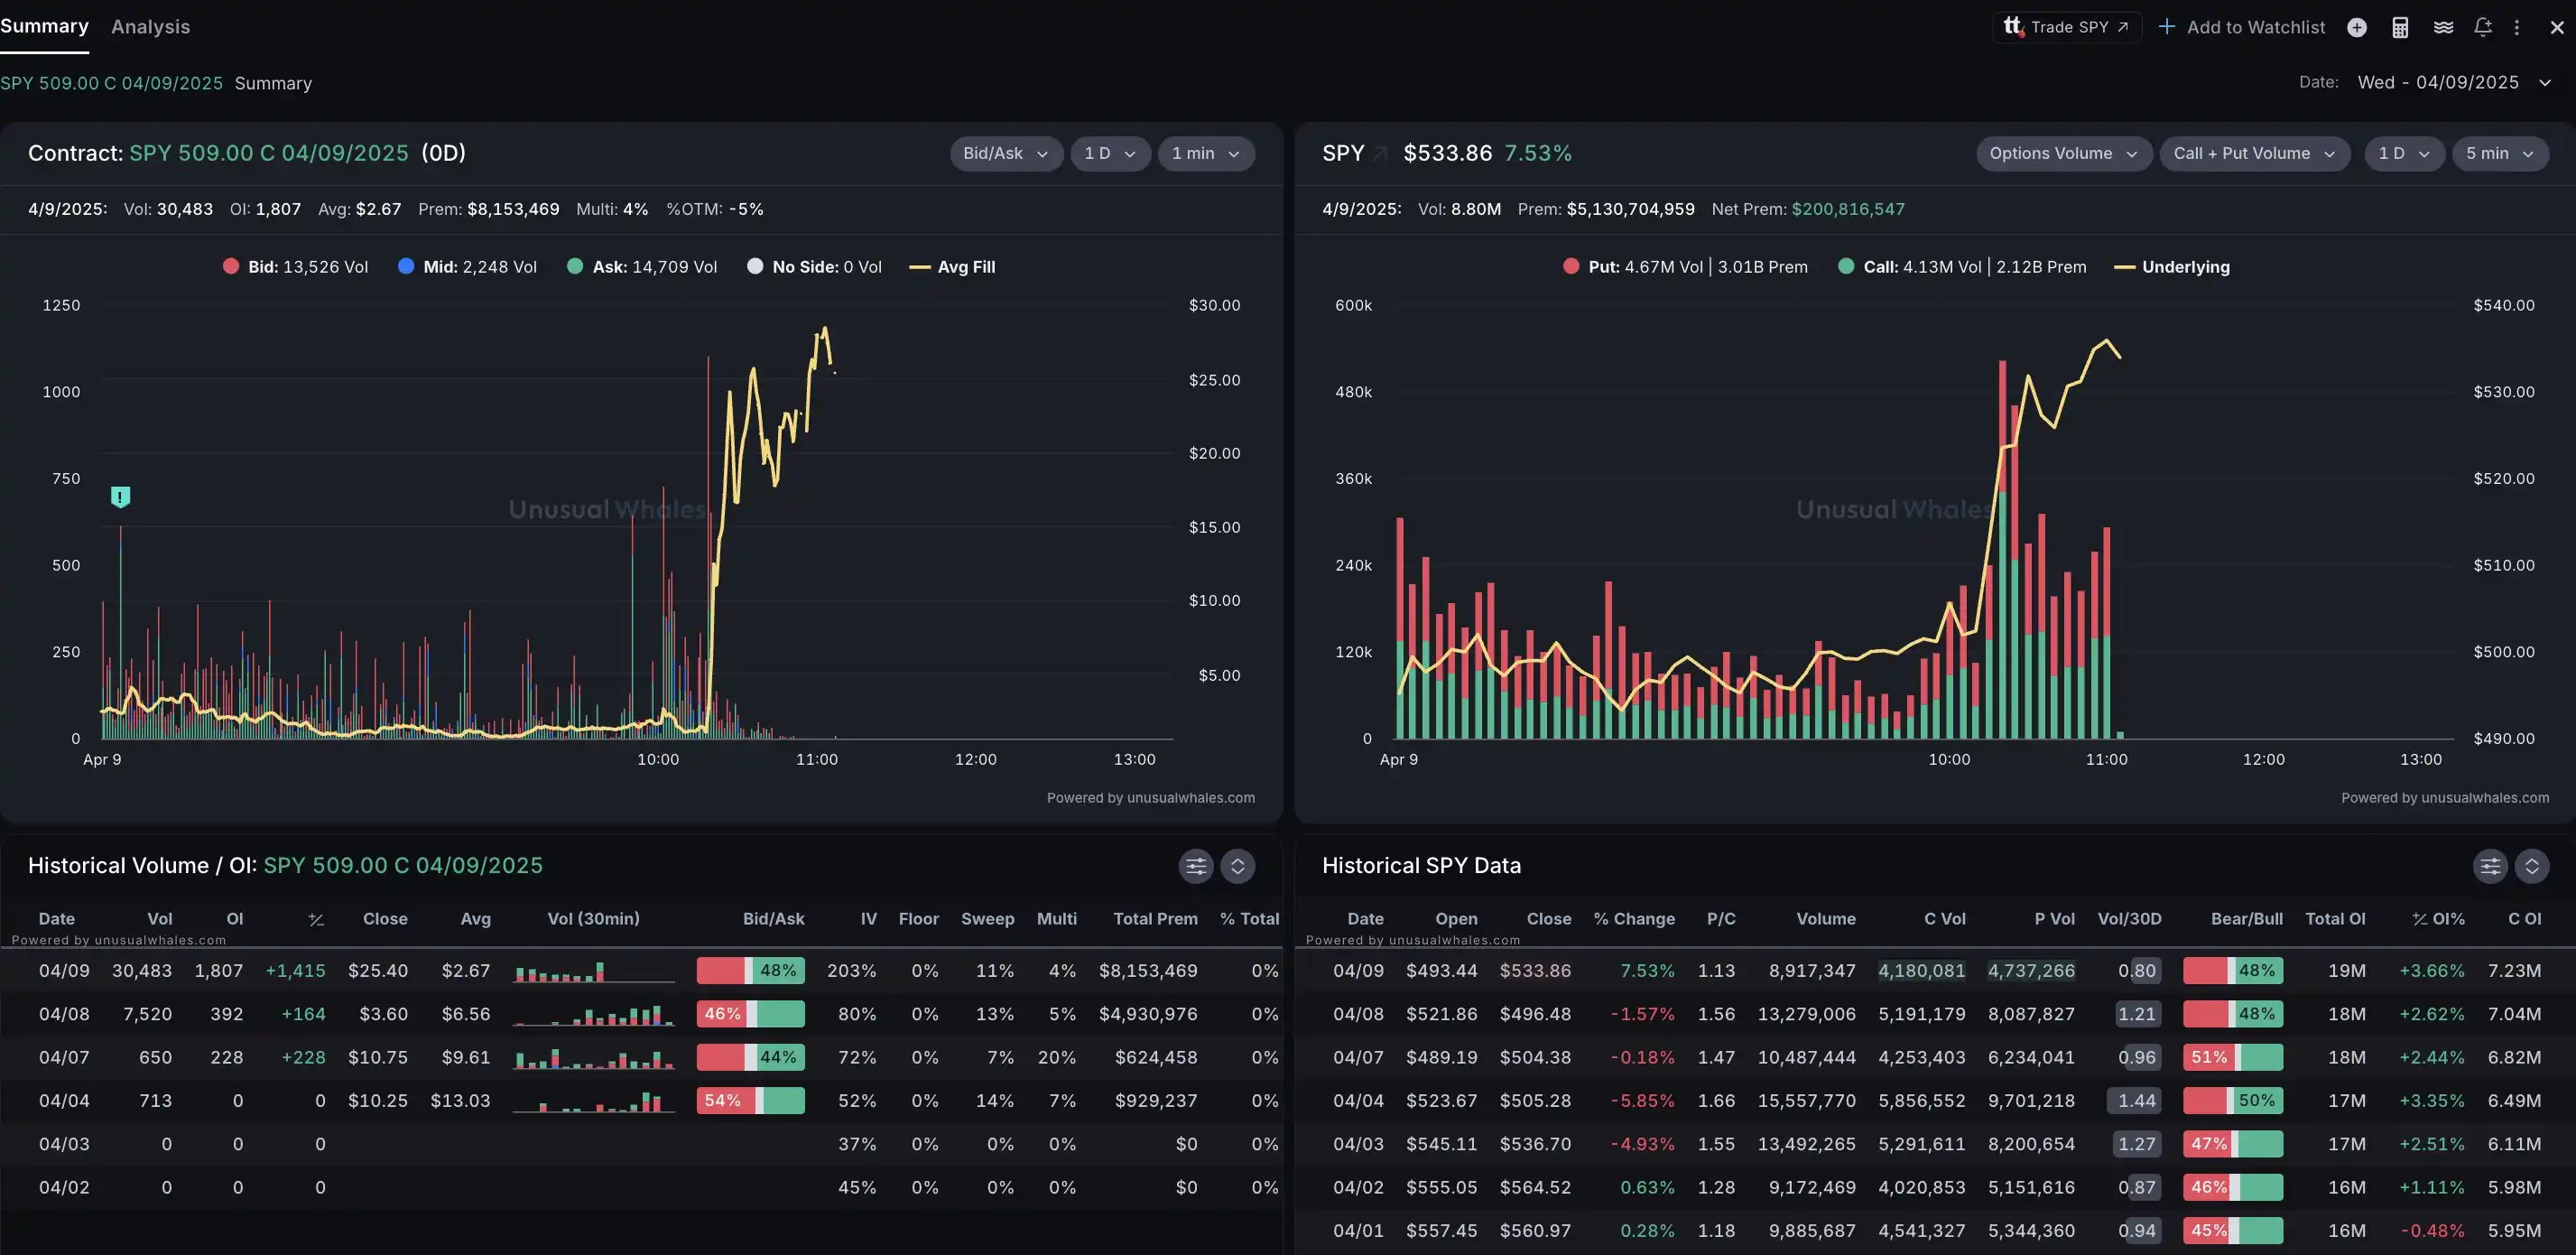Open the Bid/Ask chart type dropdown
The image size is (2576, 1255).
(x=1005, y=154)
